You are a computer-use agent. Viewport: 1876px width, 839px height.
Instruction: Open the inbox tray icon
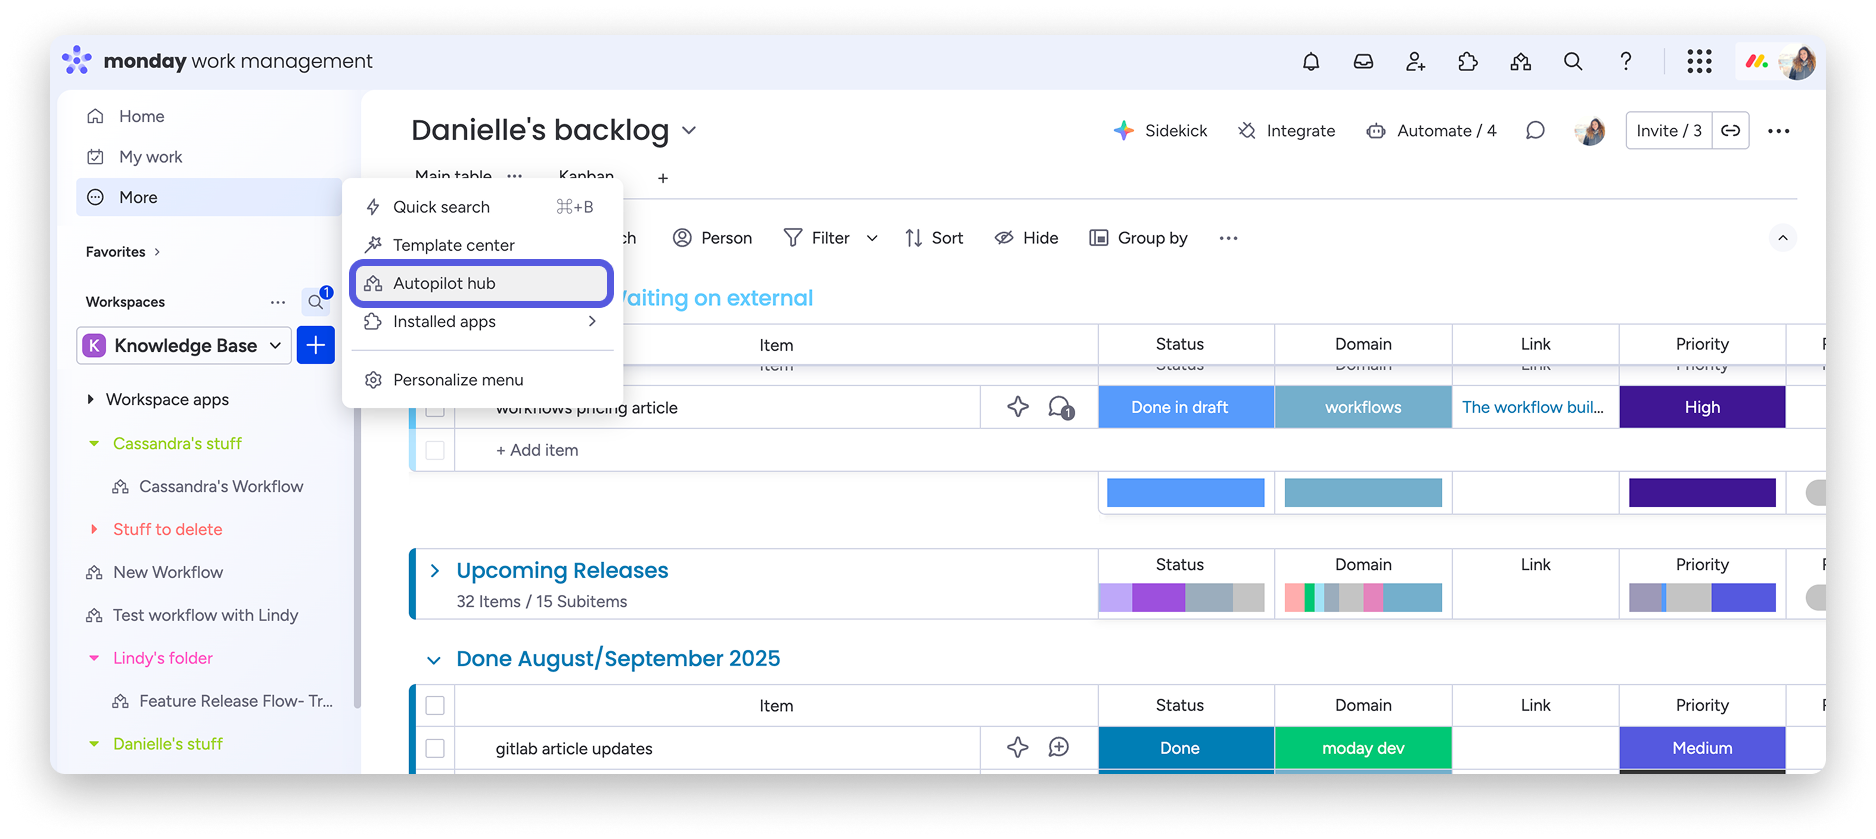pyautogui.click(x=1363, y=62)
